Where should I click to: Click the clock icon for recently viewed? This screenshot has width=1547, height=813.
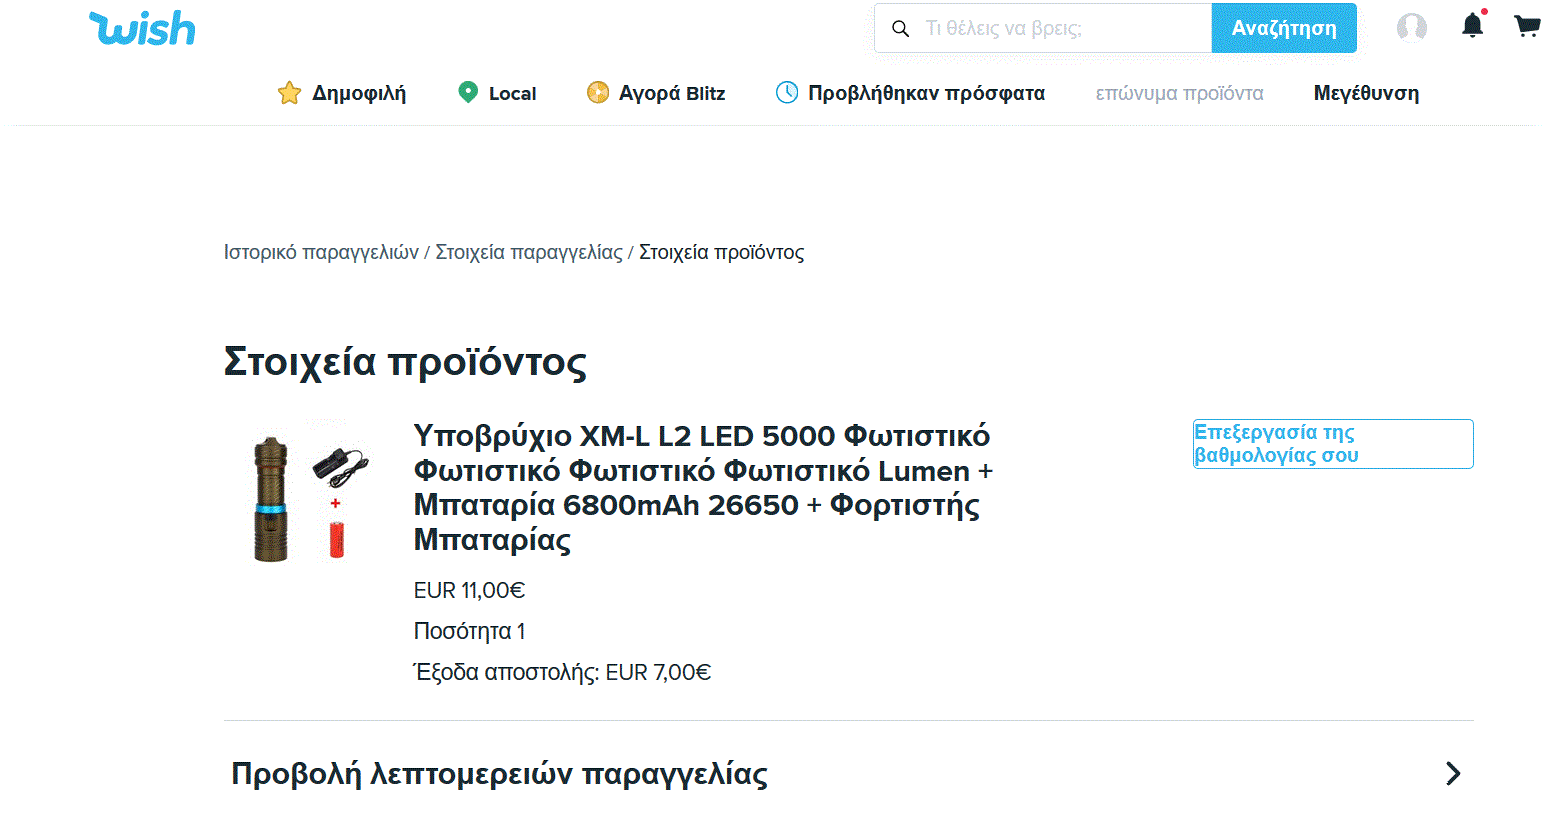(x=787, y=92)
